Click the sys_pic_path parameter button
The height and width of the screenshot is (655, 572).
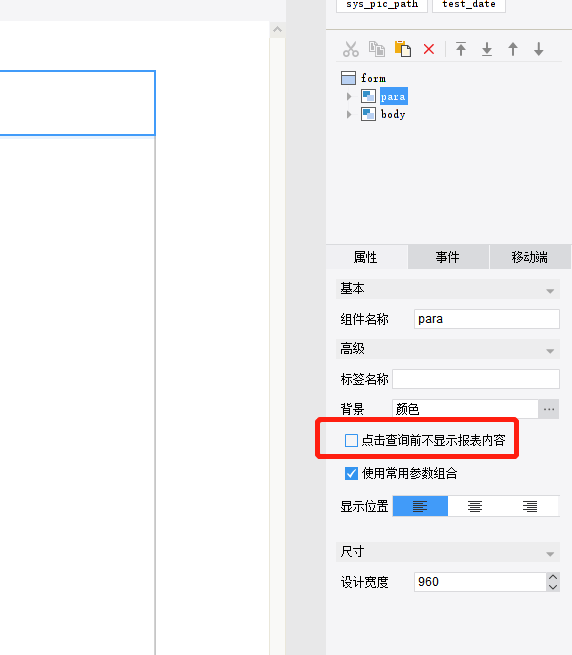coord(382,5)
